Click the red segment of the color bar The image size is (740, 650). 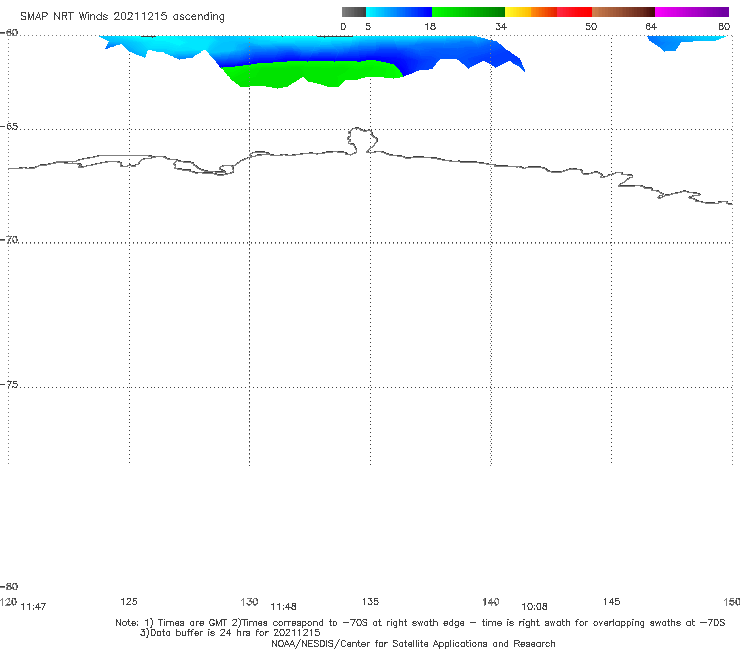(x=574, y=12)
